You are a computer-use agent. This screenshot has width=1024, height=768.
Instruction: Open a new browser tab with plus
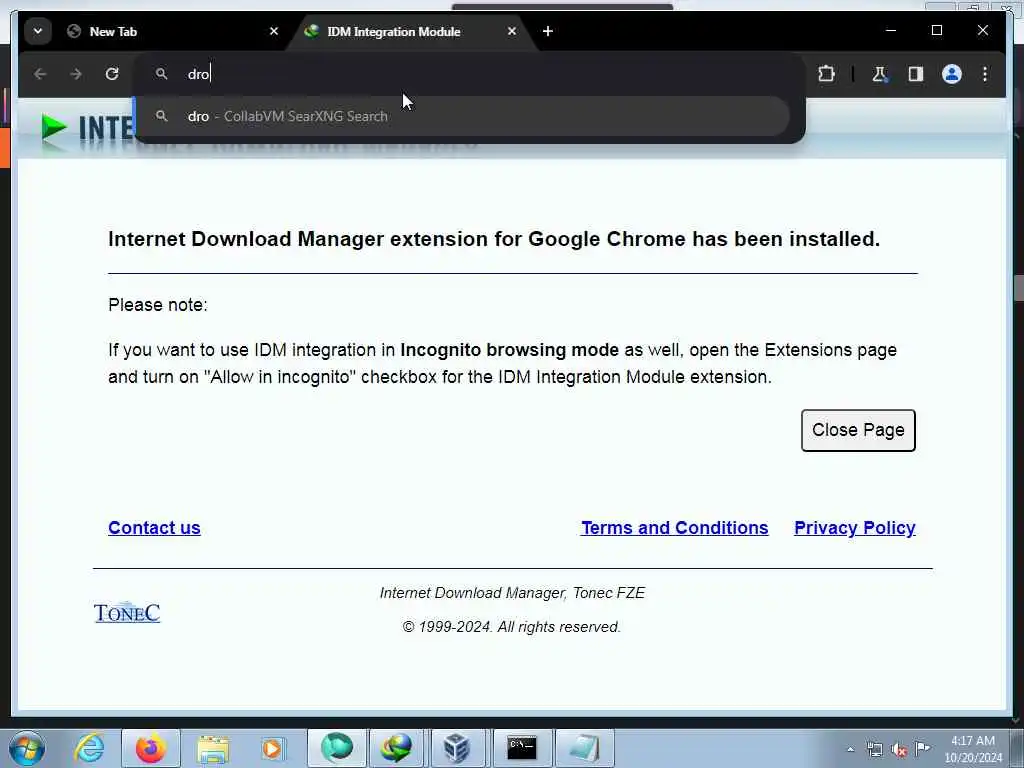(x=548, y=31)
